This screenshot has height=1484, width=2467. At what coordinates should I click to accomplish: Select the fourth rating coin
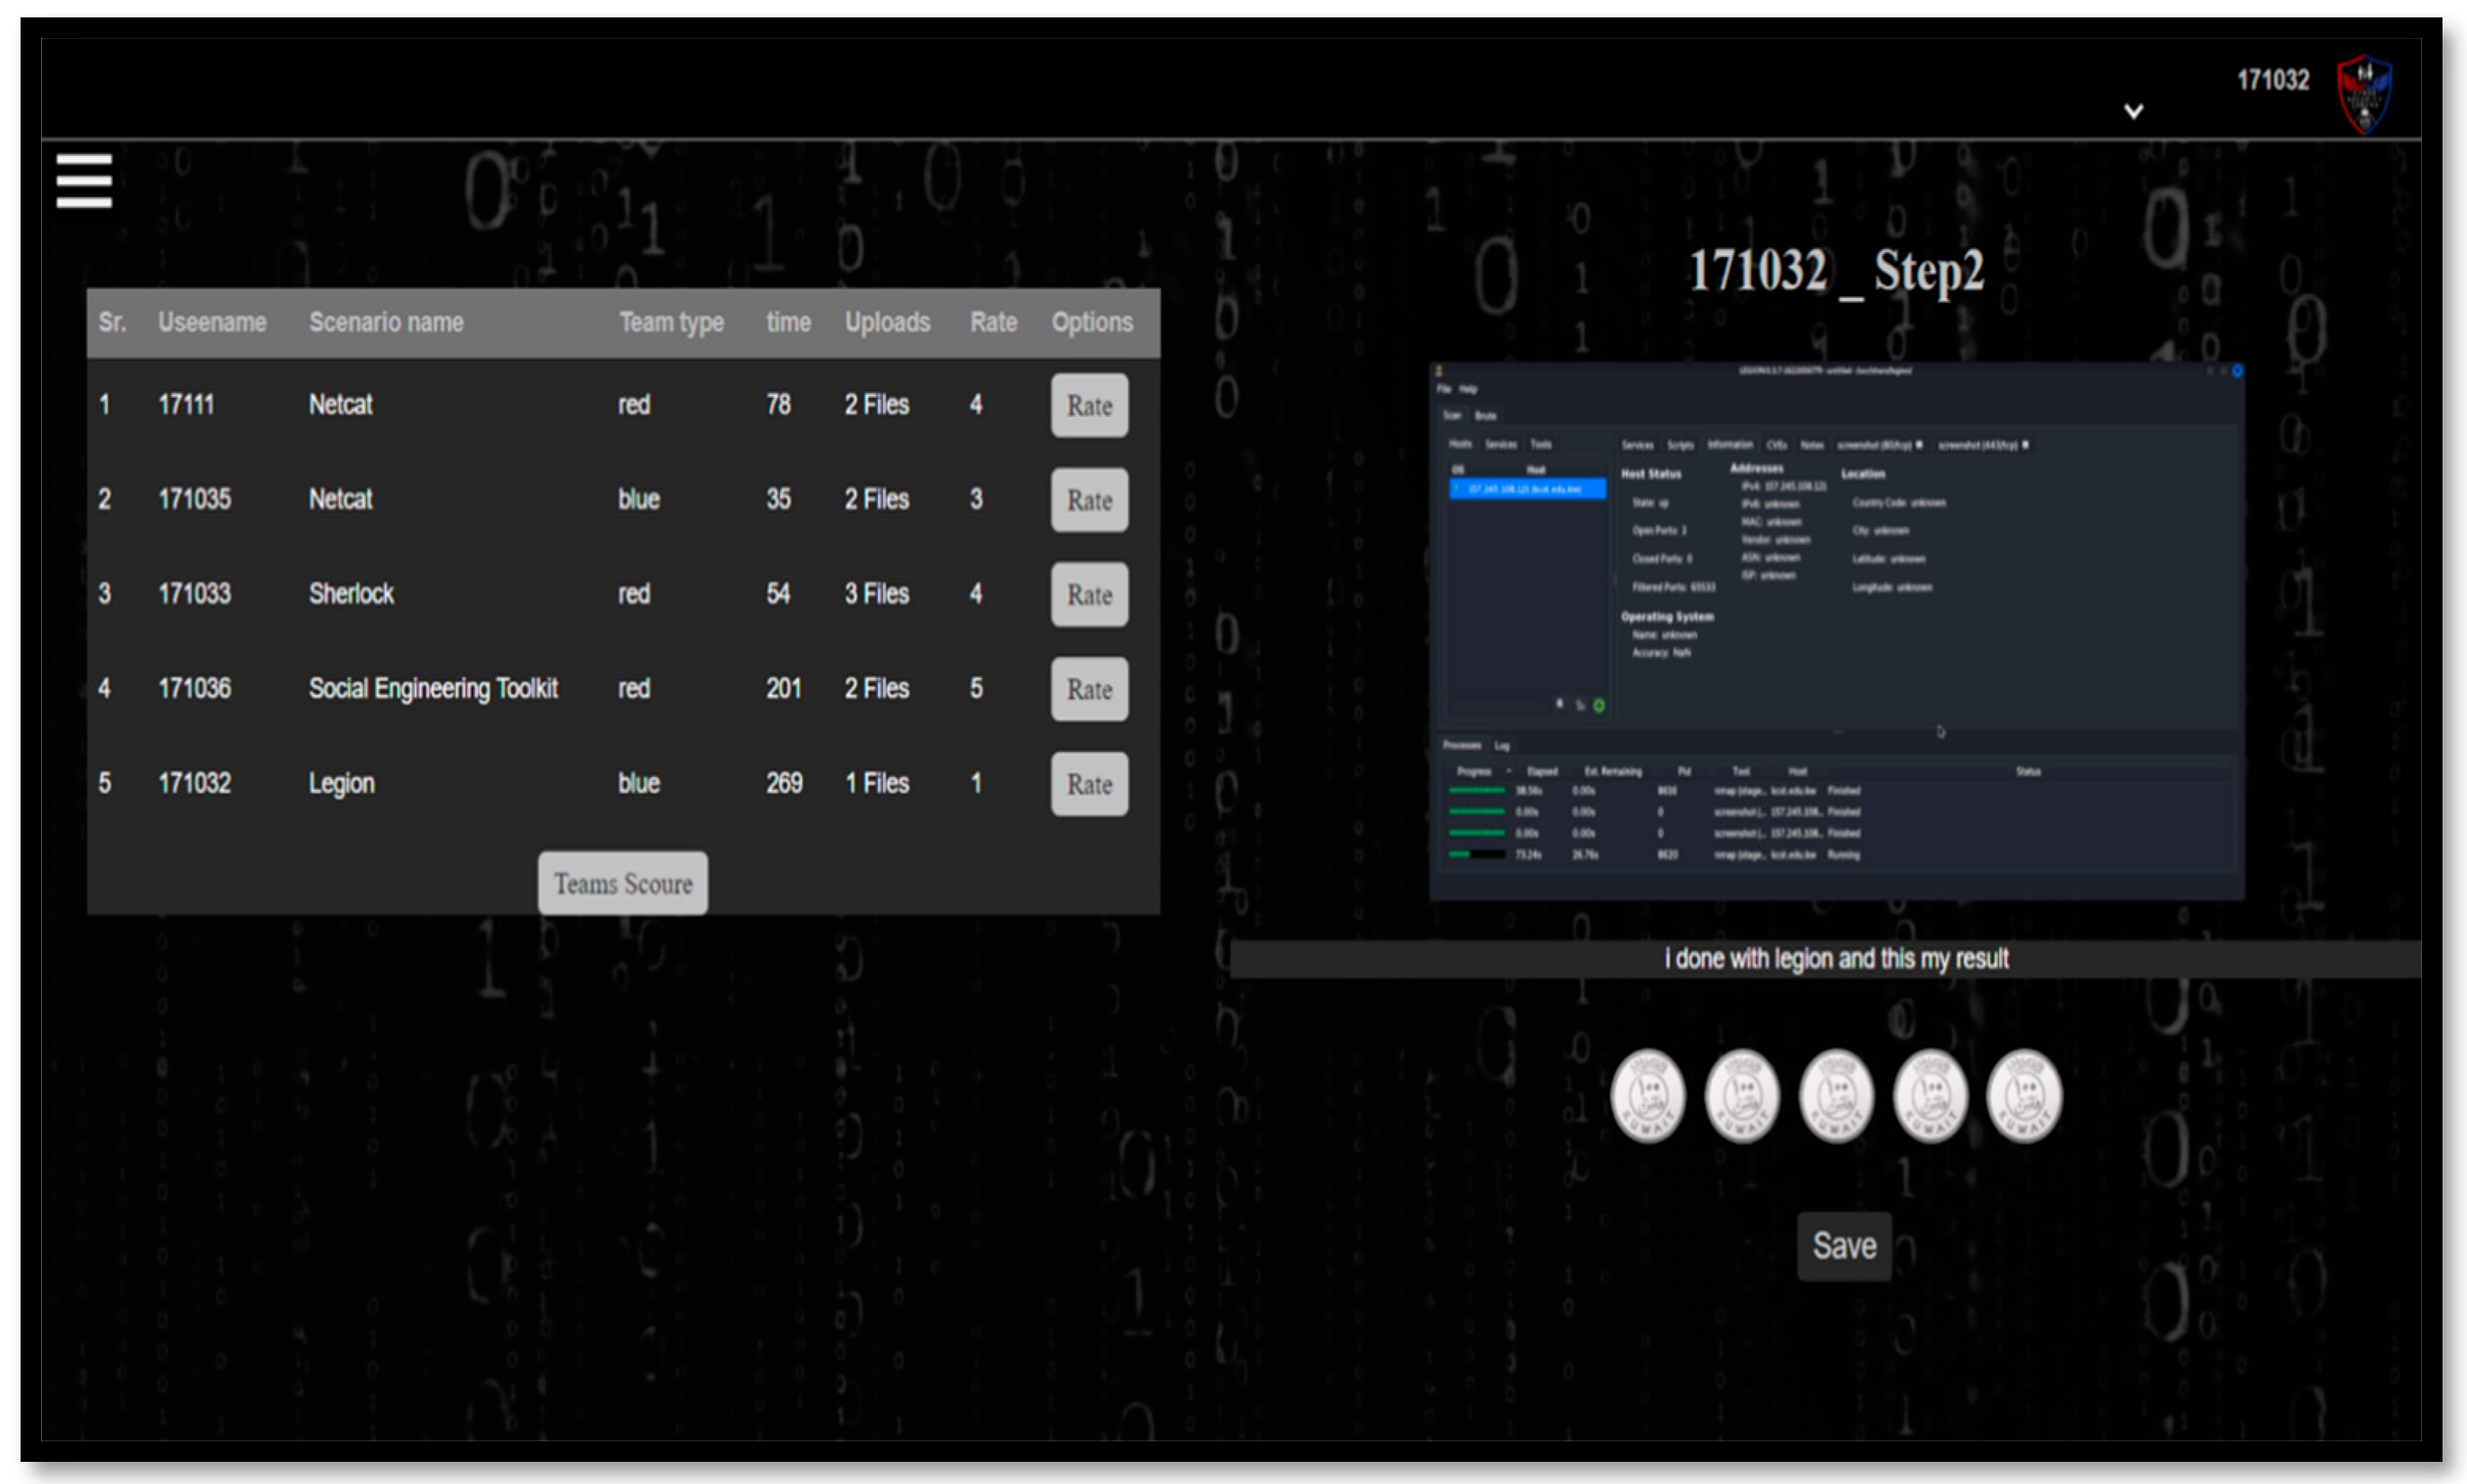(1929, 1096)
